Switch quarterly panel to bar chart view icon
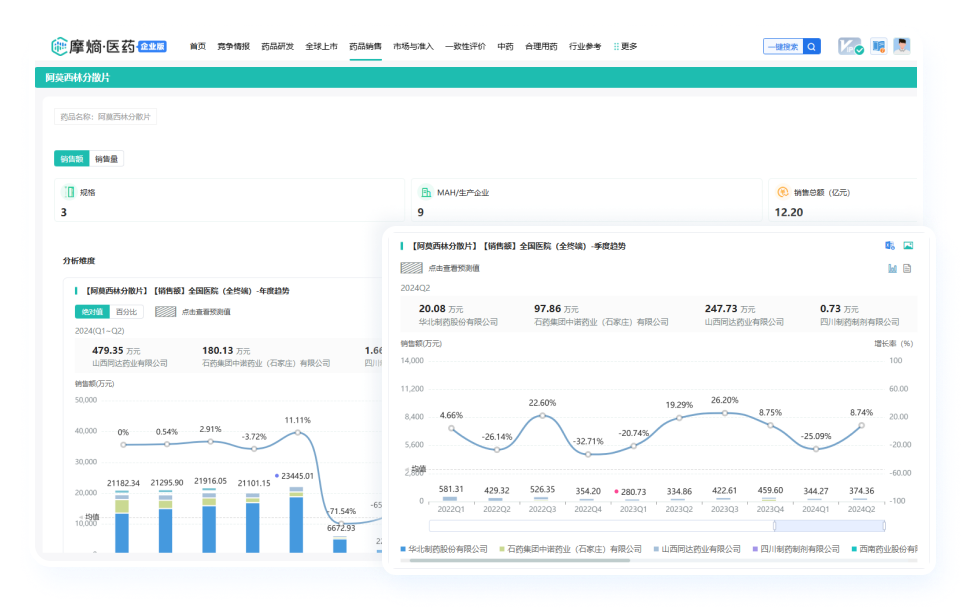 click(892, 268)
